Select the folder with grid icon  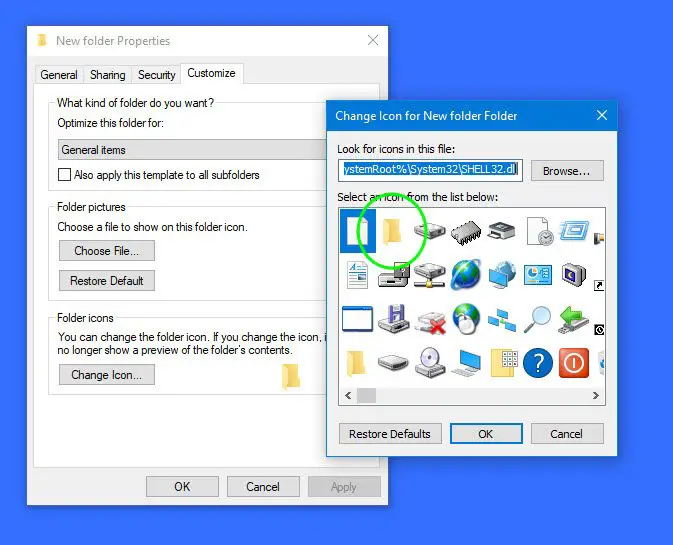[x=503, y=363]
